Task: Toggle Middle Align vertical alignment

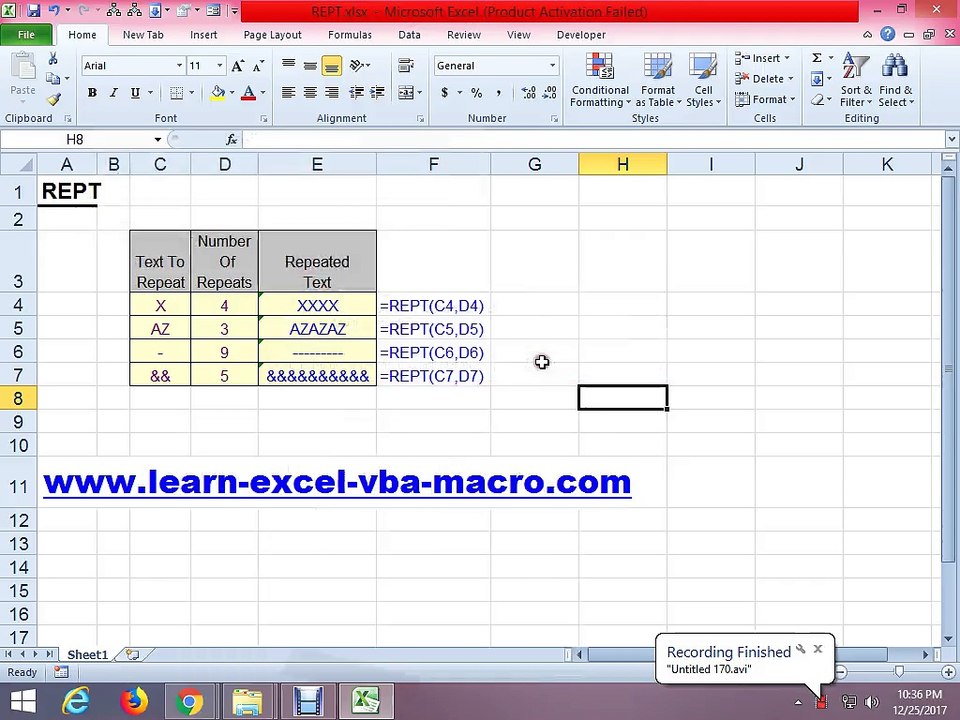Action: (x=310, y=65)
